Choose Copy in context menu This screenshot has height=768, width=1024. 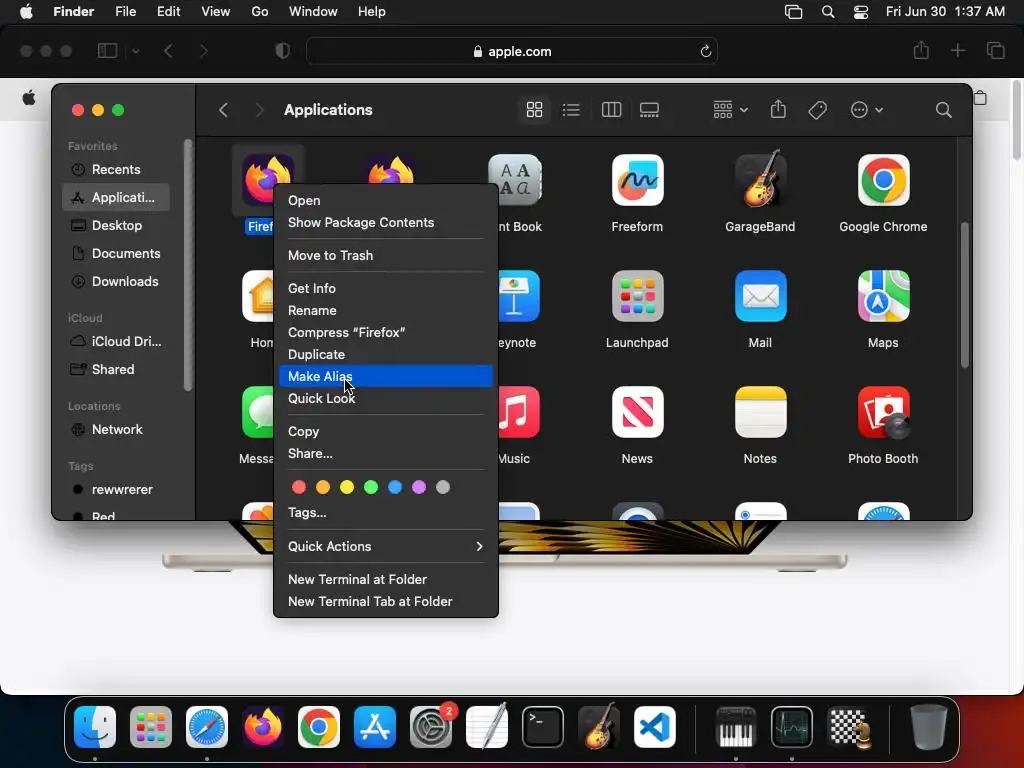tap(385, 431)
